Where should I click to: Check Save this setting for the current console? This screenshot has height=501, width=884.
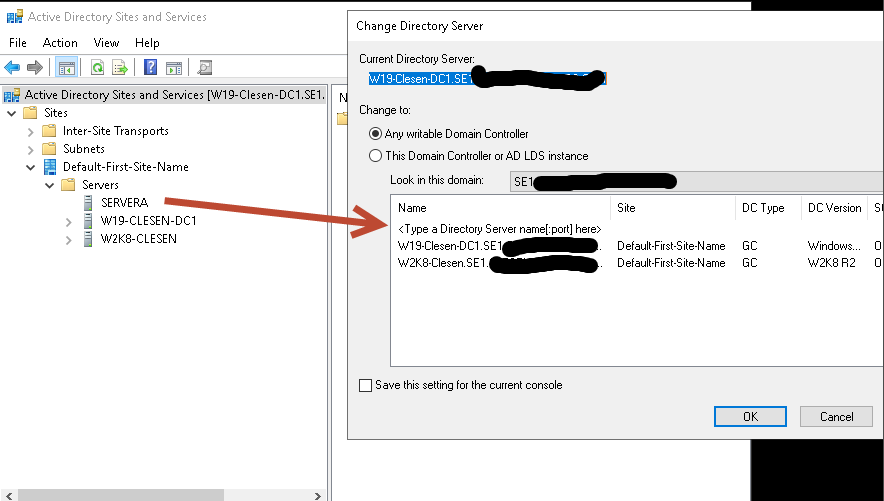coord(365,385)
